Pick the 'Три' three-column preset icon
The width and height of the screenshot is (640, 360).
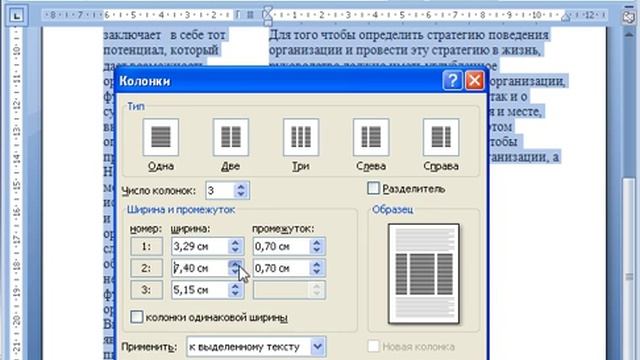[301, 137]
